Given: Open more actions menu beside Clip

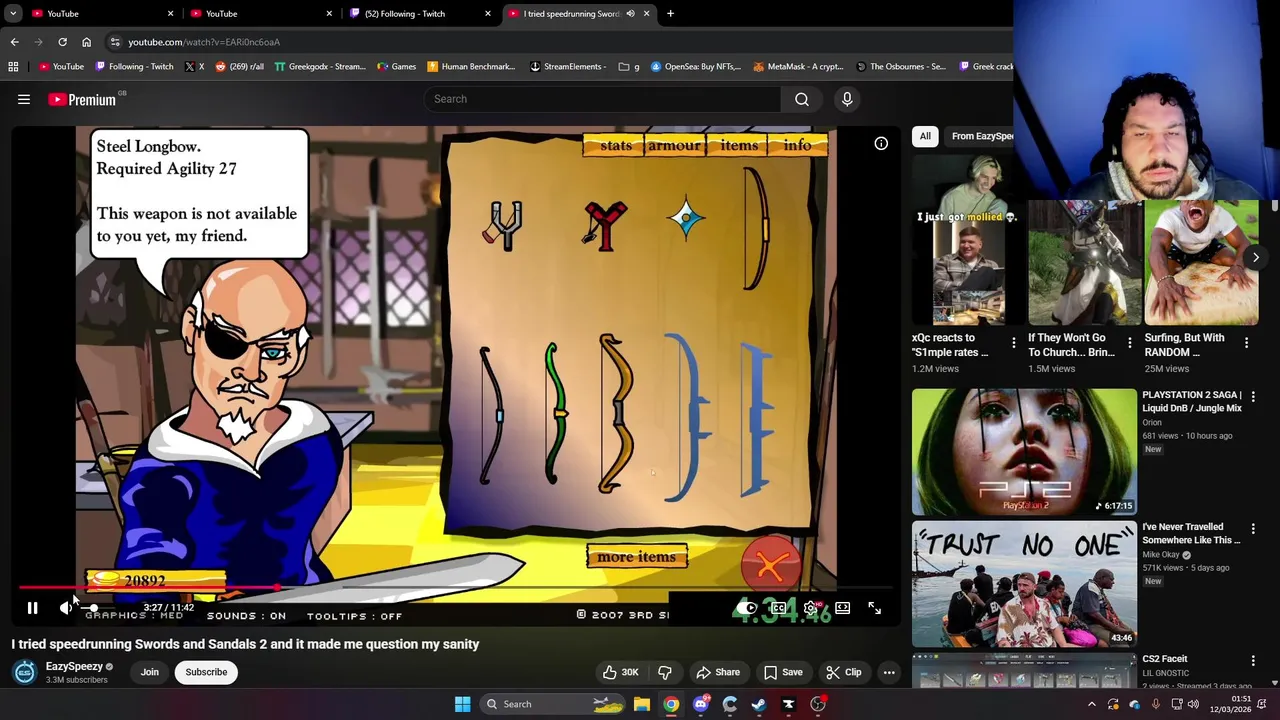Looking at the screenshot, I should pos(889,672).
